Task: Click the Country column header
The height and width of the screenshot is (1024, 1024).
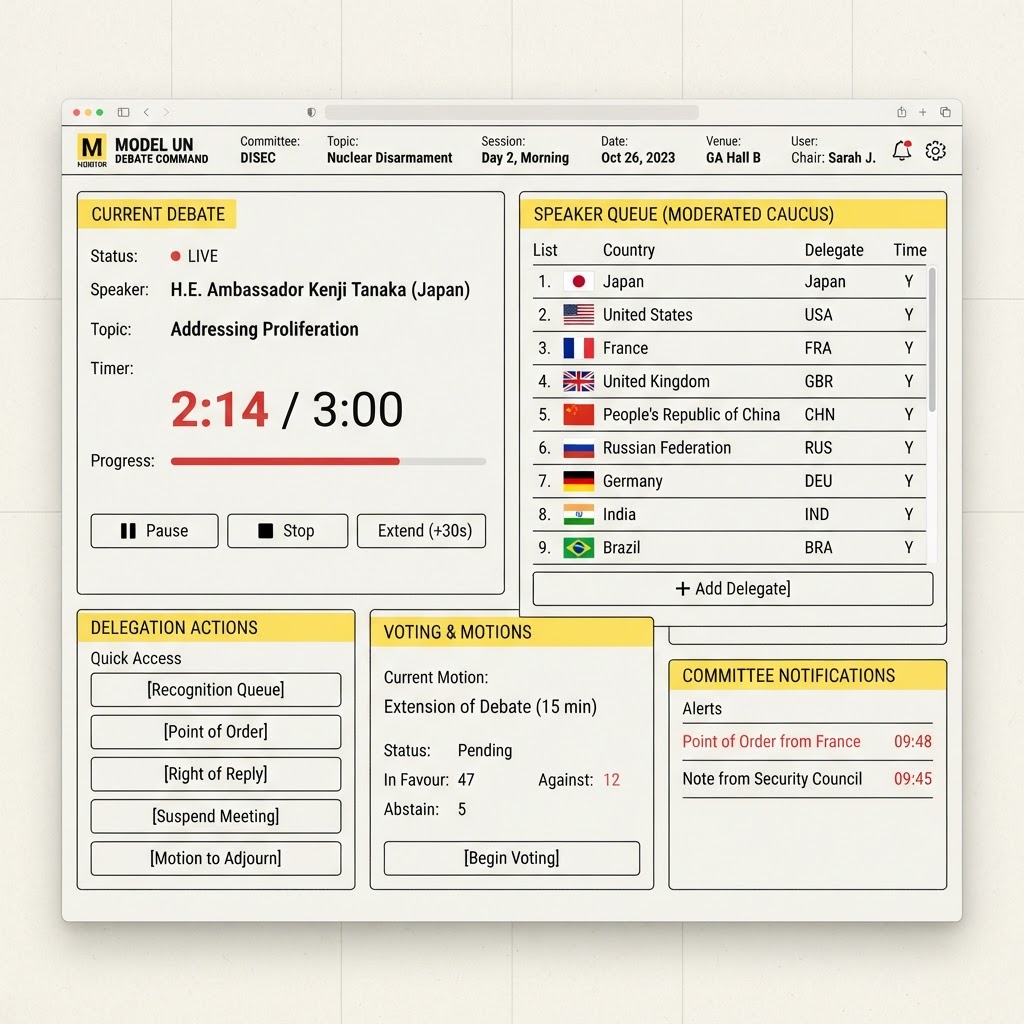Action: [x=628, y=250]
